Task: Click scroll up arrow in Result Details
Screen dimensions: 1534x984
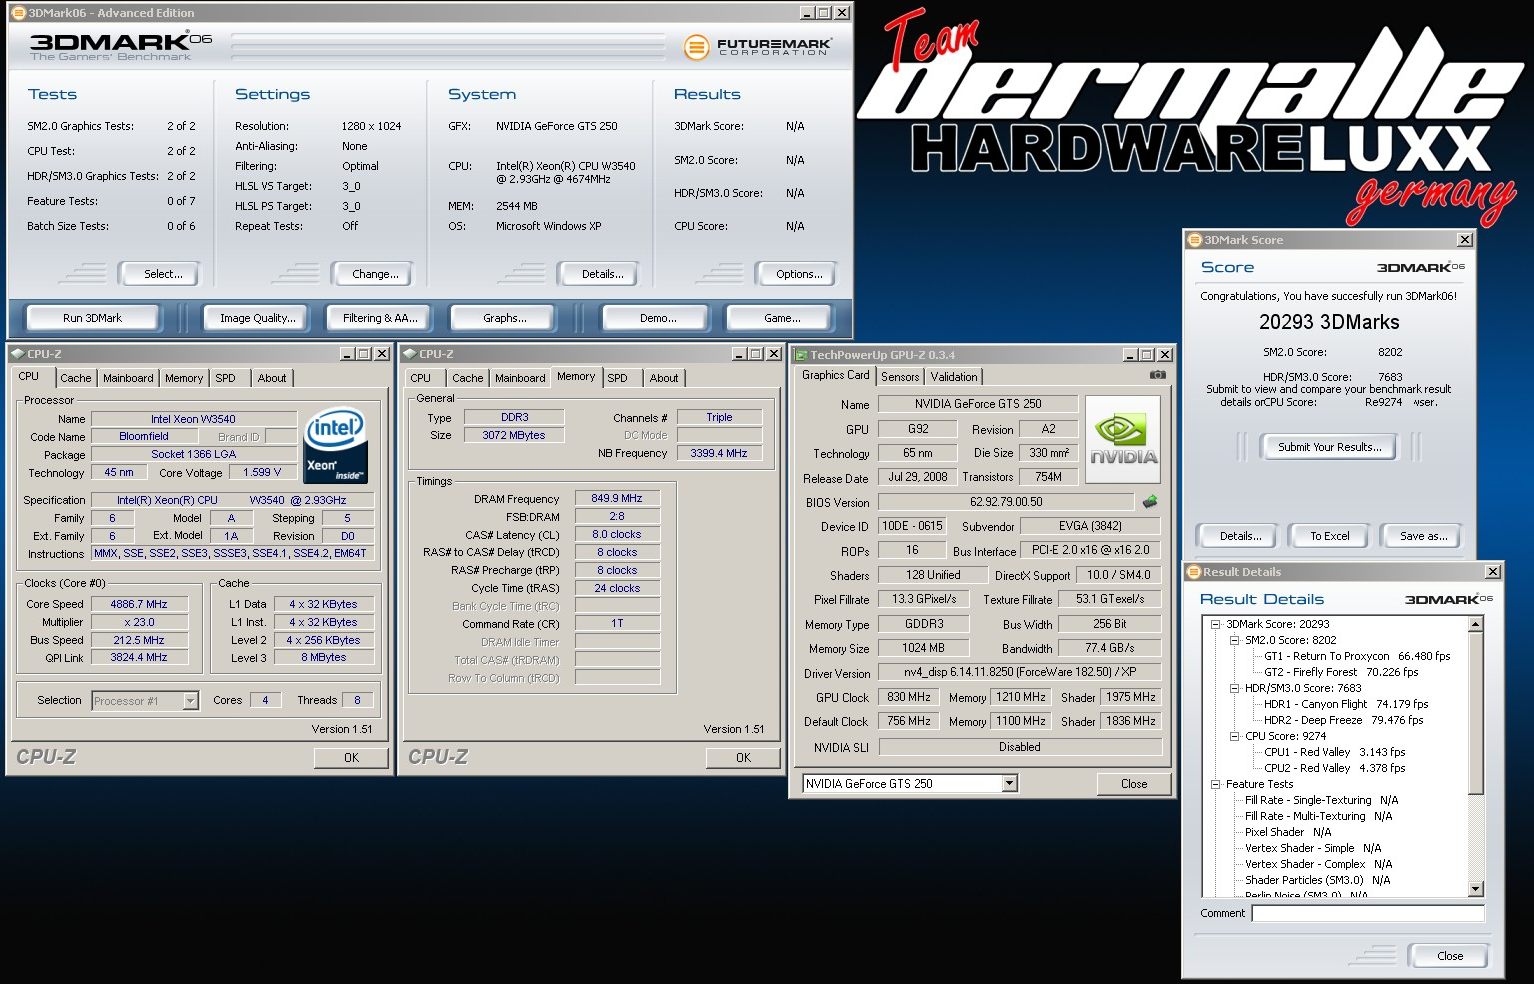Action: tap(1476, 624)
